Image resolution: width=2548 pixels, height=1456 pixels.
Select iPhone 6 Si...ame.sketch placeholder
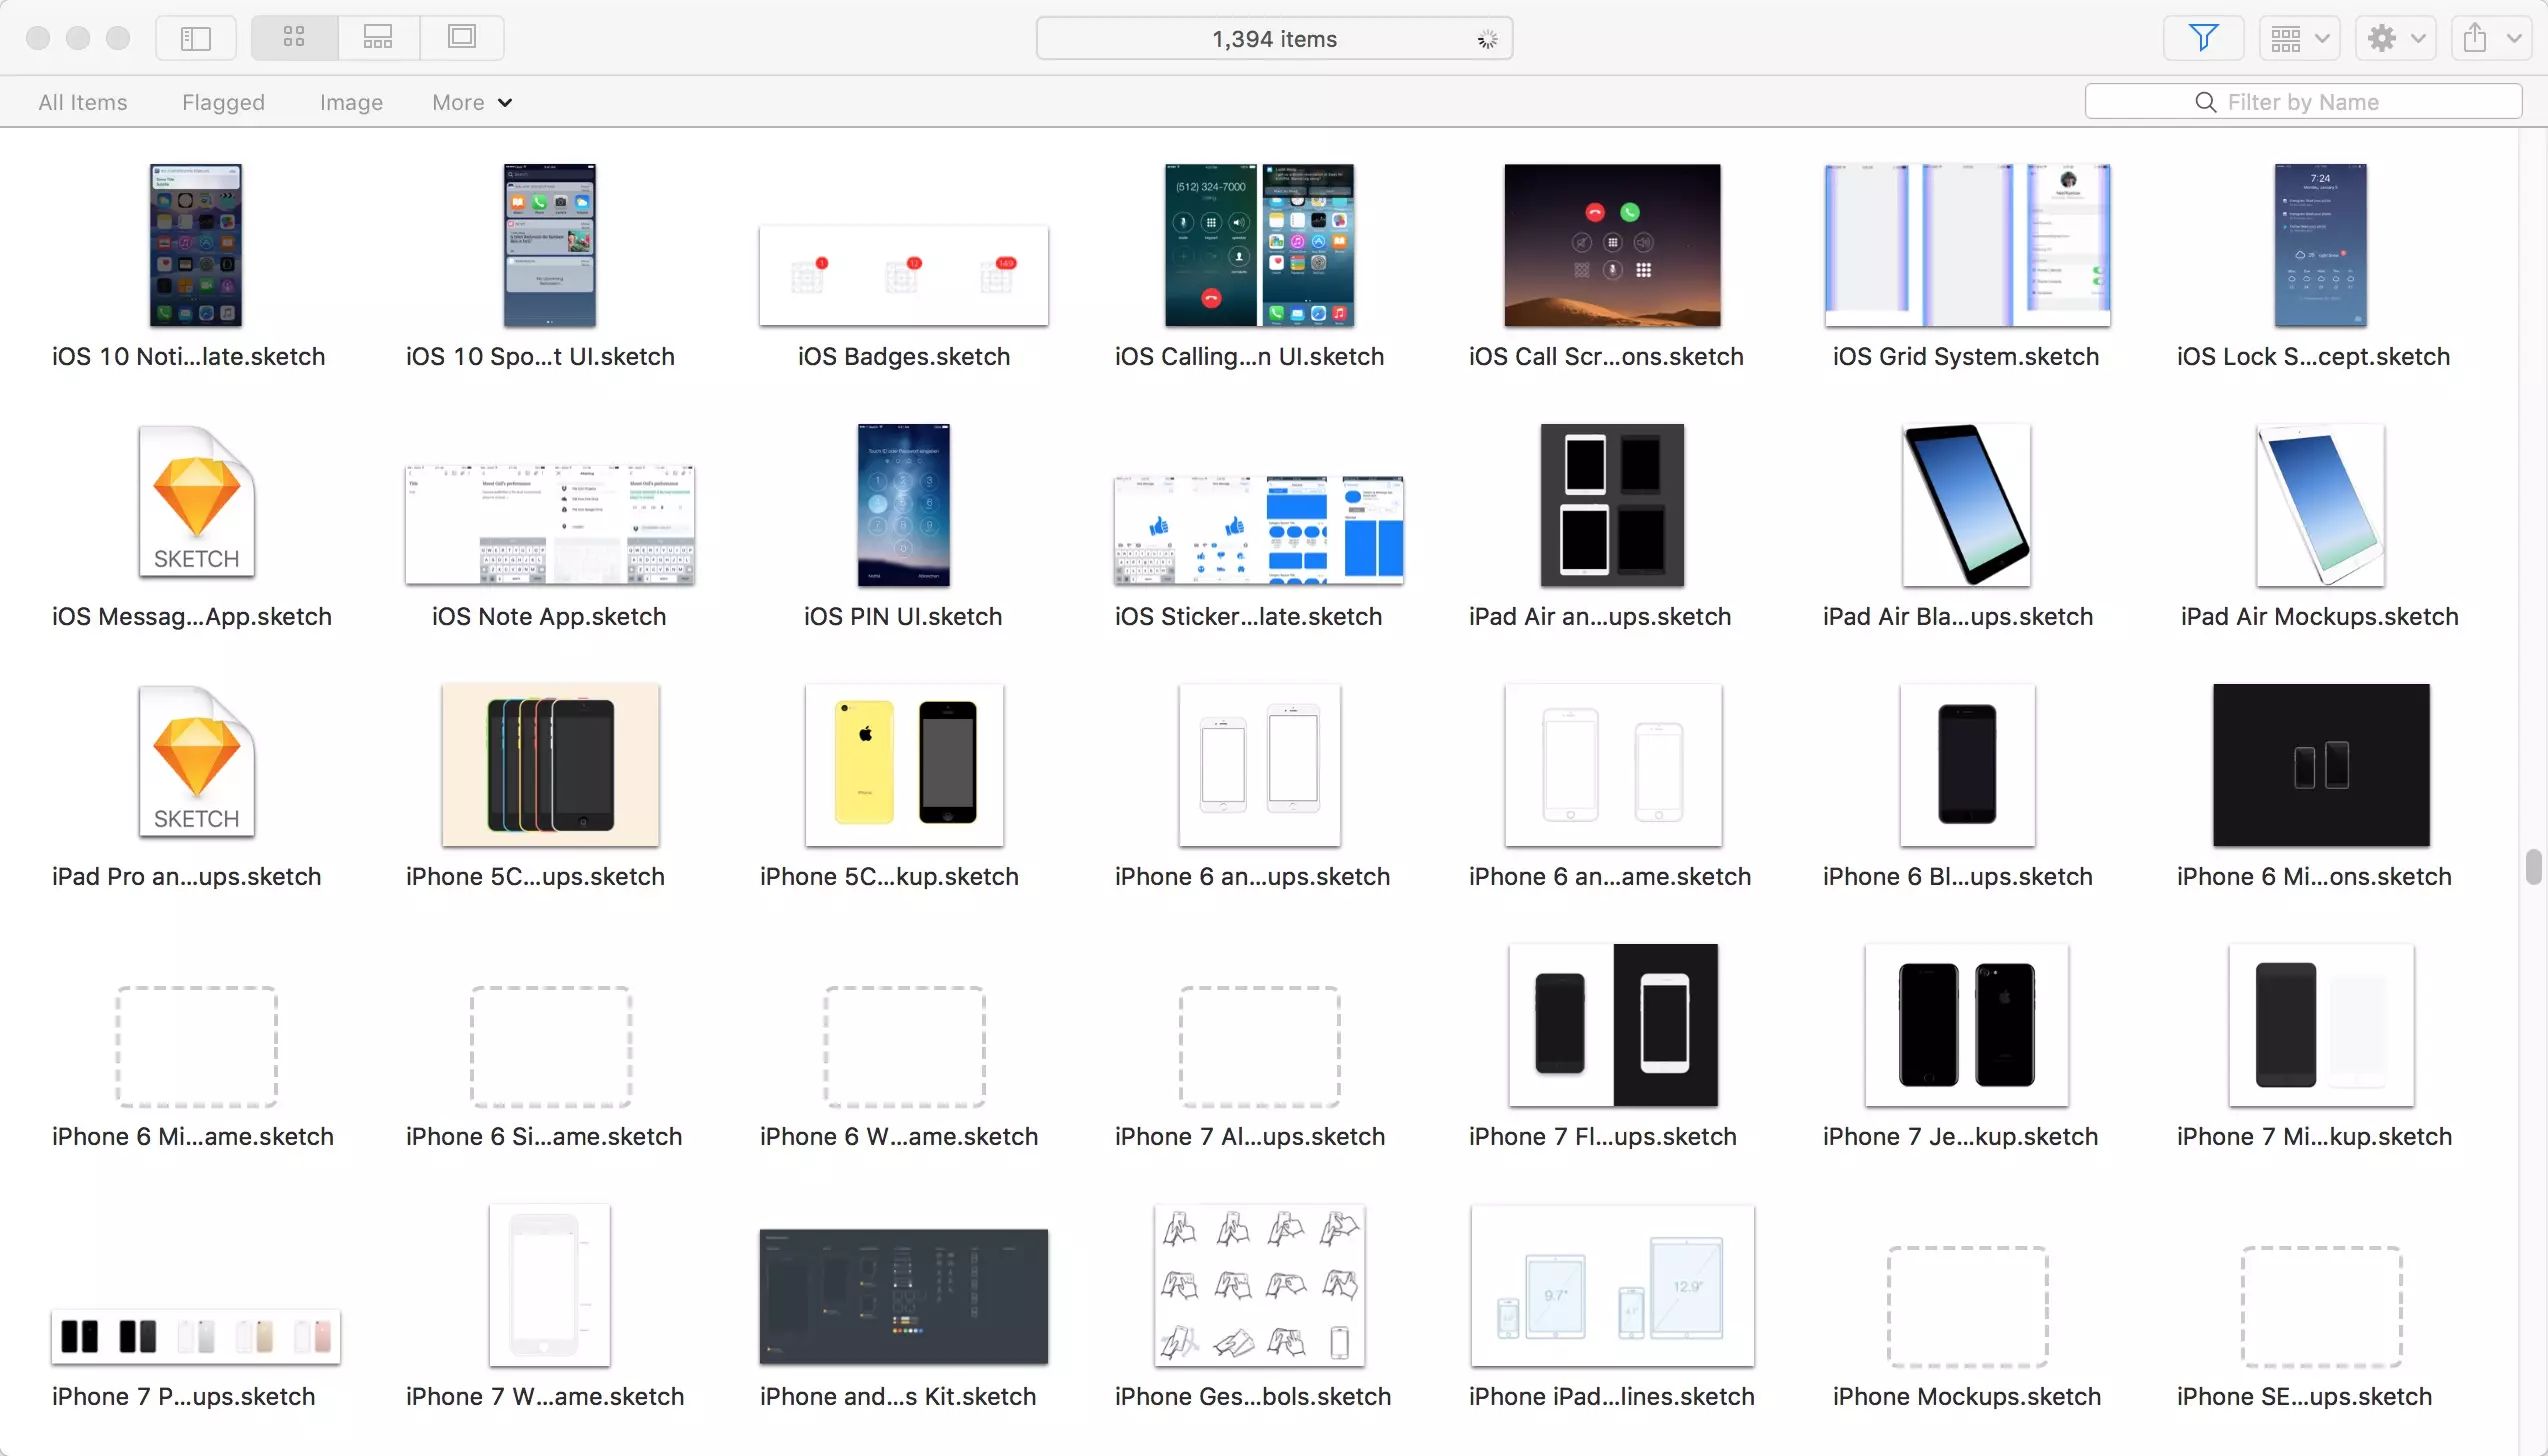tap(550, 1047)
